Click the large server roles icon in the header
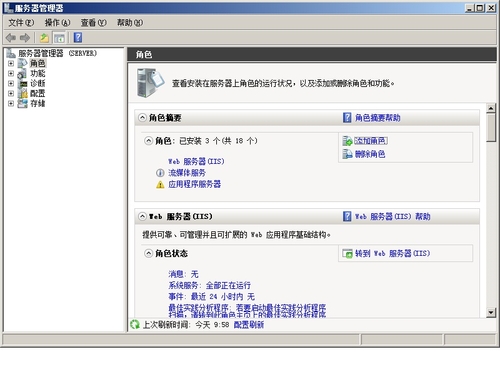 [x=150, y=83]
